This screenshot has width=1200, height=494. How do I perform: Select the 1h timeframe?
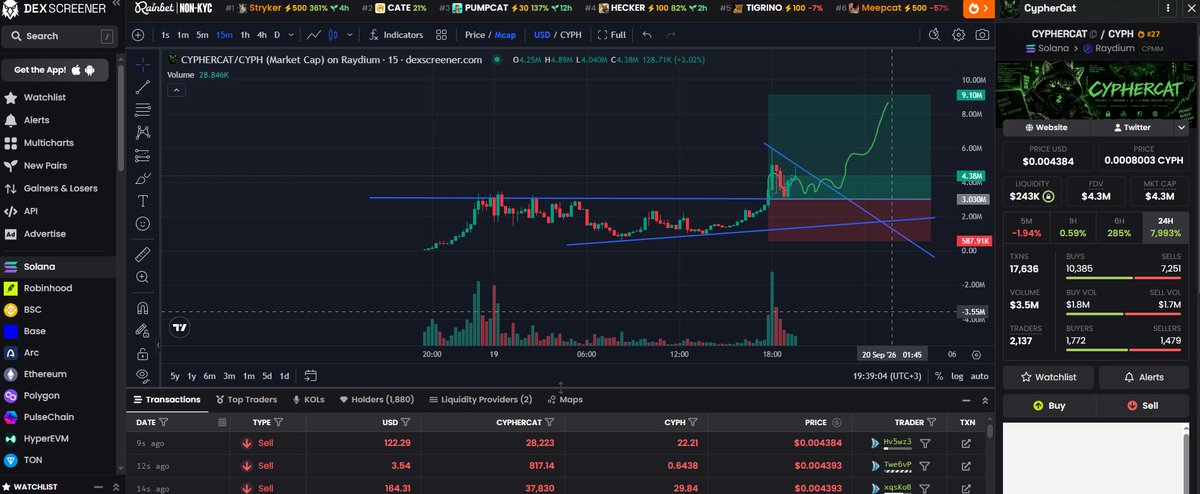[x=245, y=35]
